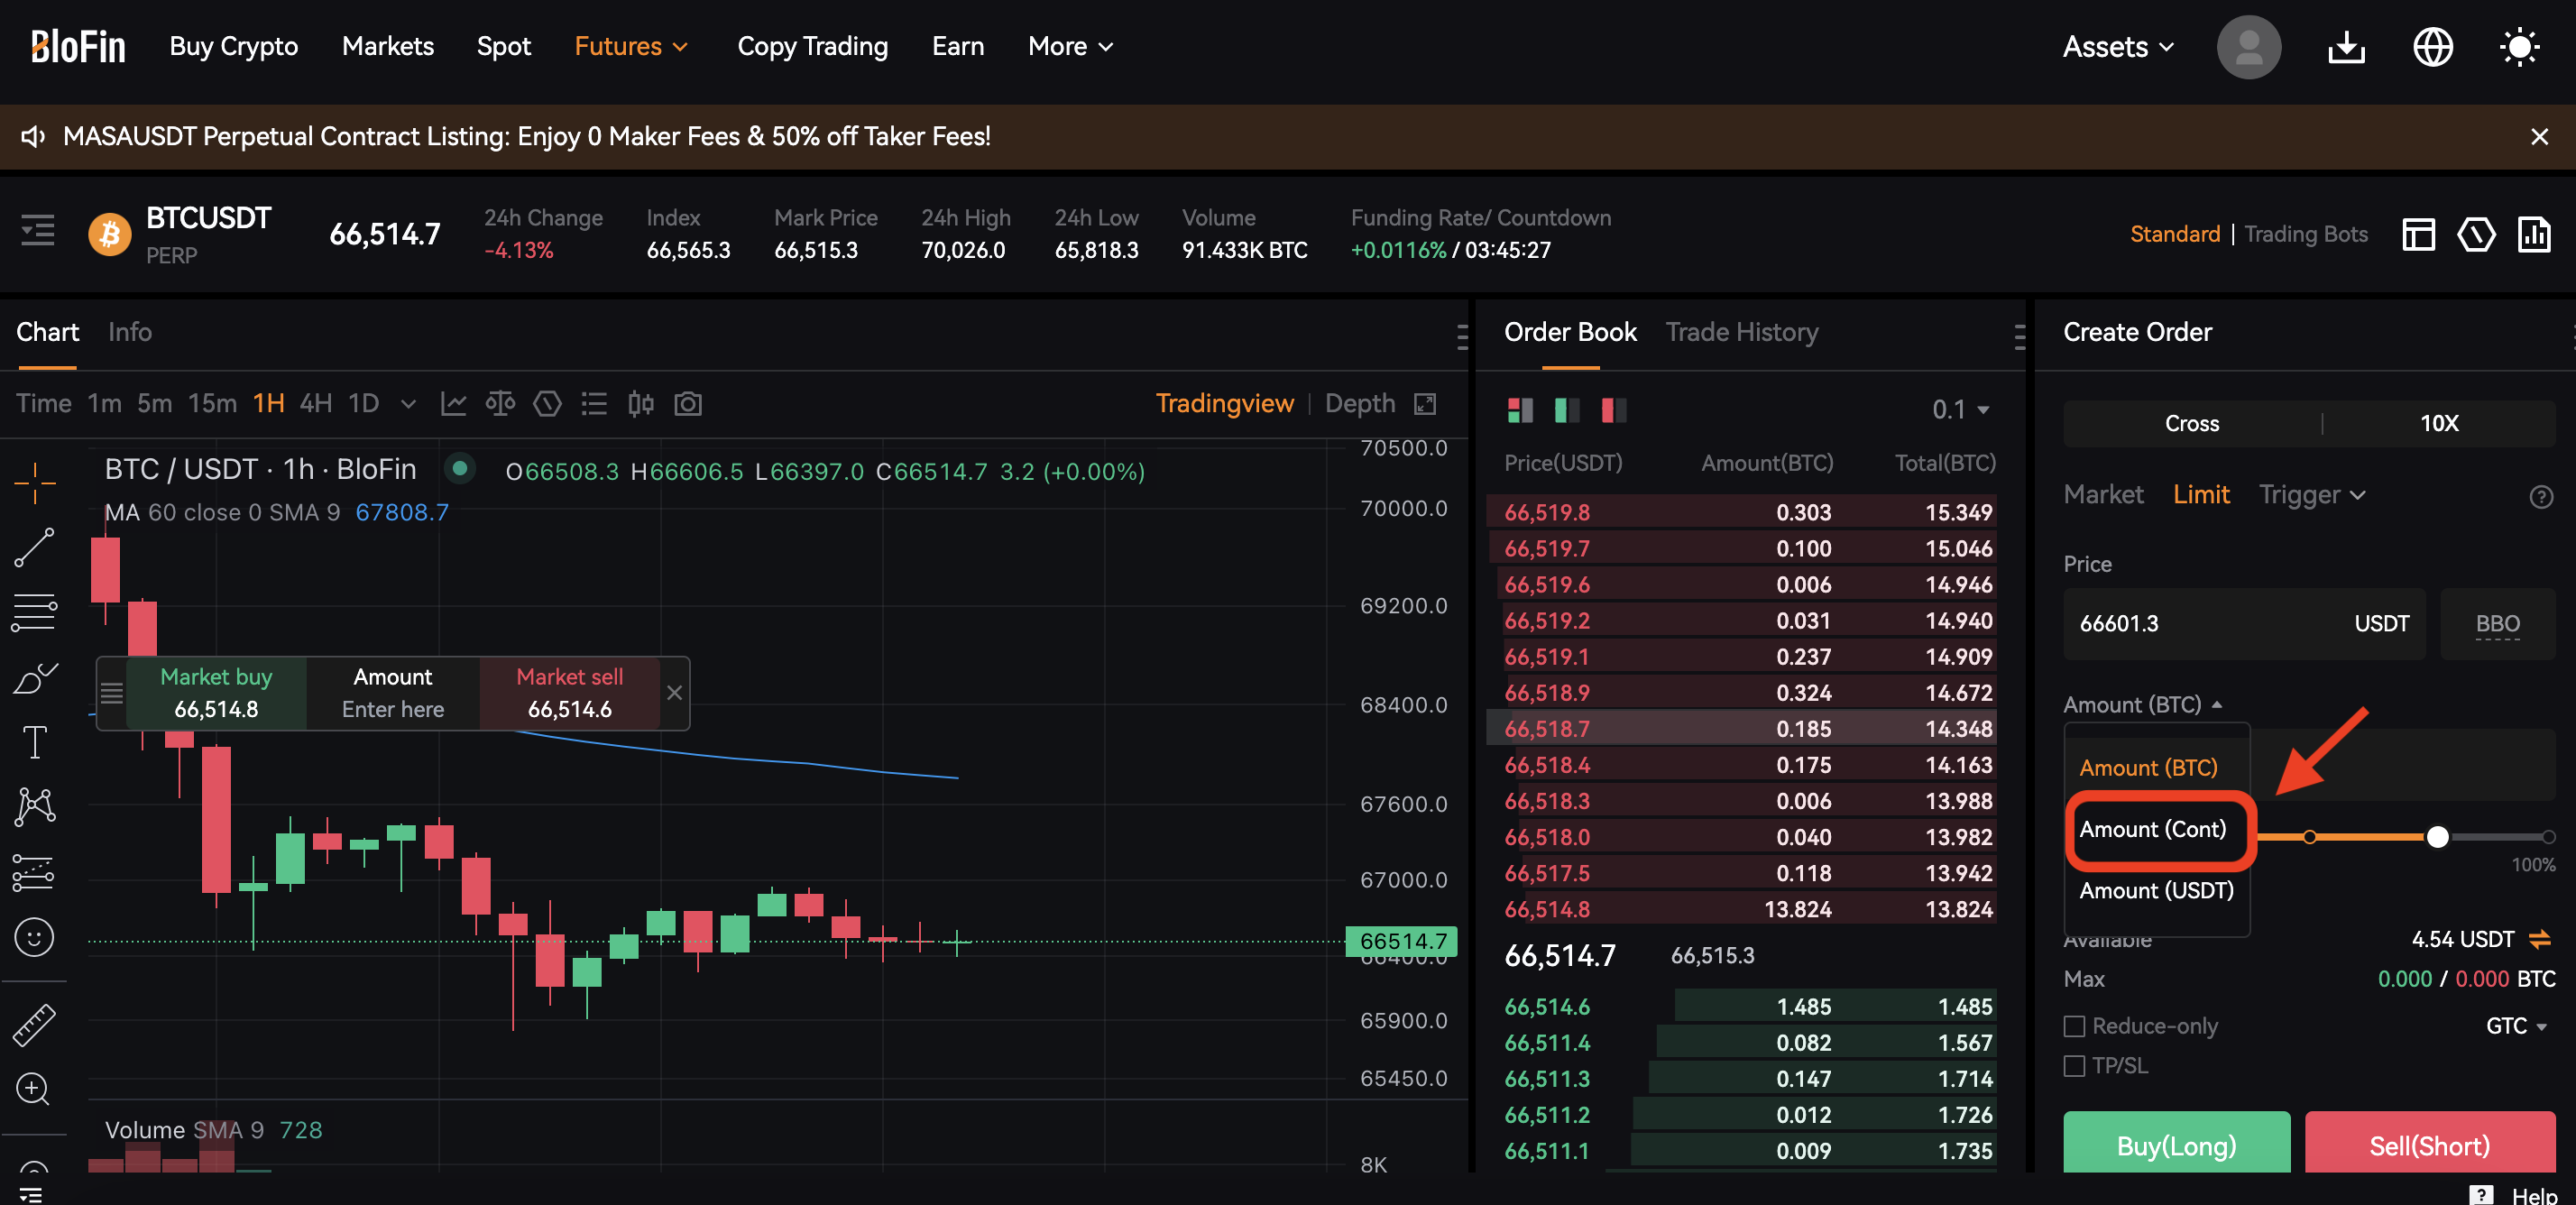Open the market list hamburger icon
This screenshot has width=2576, height=1205.
[38, 231]
